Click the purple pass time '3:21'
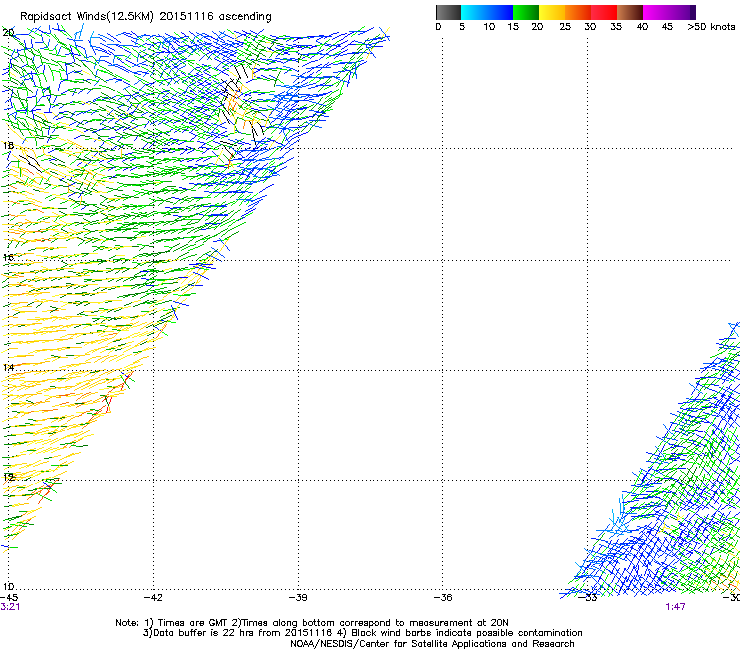 [x=10, y=607]
